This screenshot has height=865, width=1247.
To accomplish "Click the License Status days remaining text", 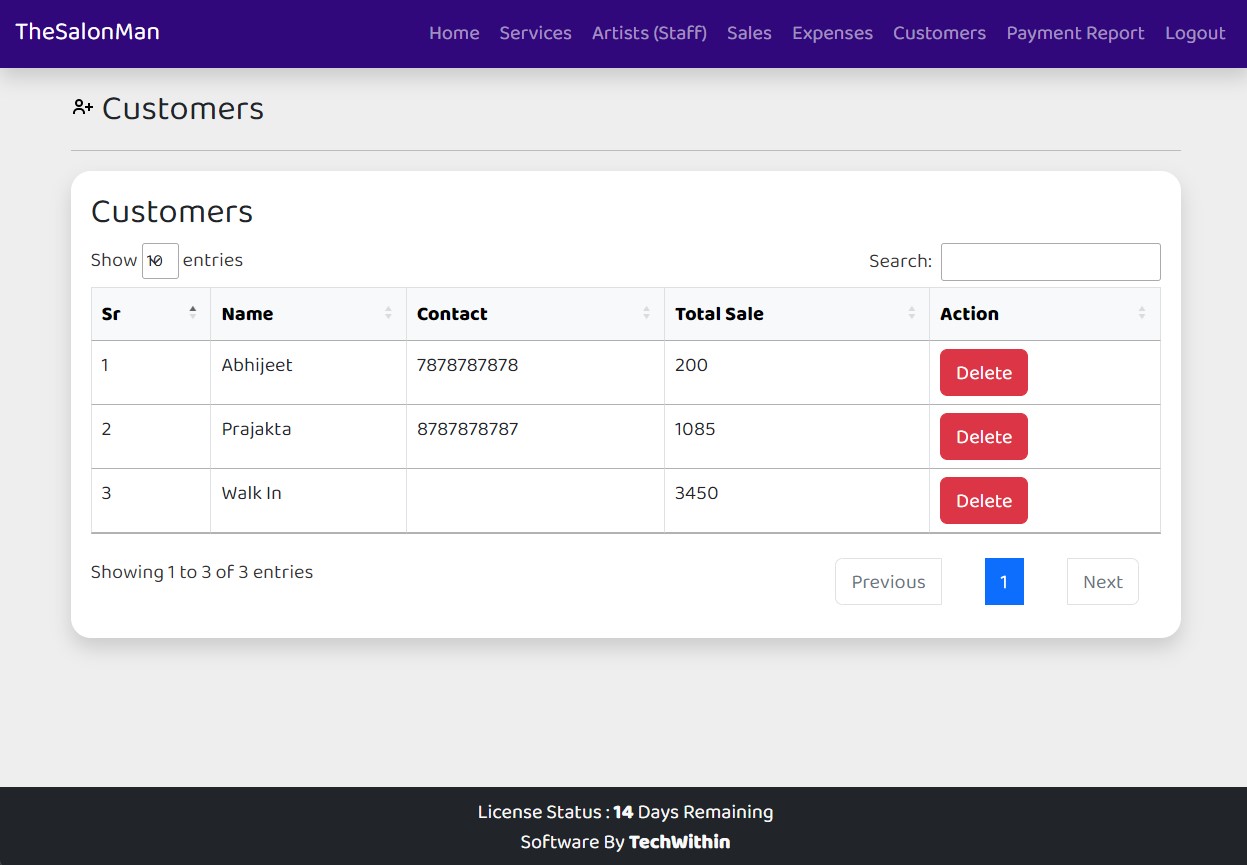I will pos(625,812).
